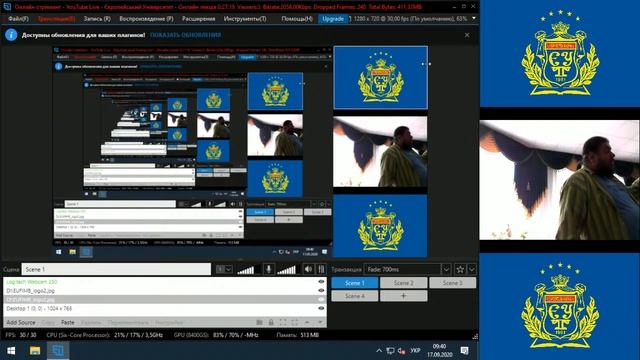The image size is (640, 360).
Task: Expand the scene preview layout dropdown
Action: pos(229,269)
